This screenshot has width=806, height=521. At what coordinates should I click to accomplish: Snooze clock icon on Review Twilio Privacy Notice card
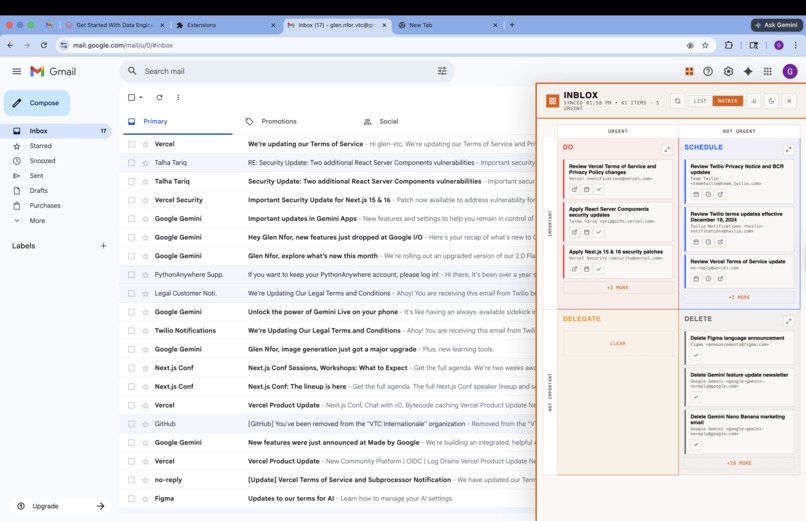[708, 195]
